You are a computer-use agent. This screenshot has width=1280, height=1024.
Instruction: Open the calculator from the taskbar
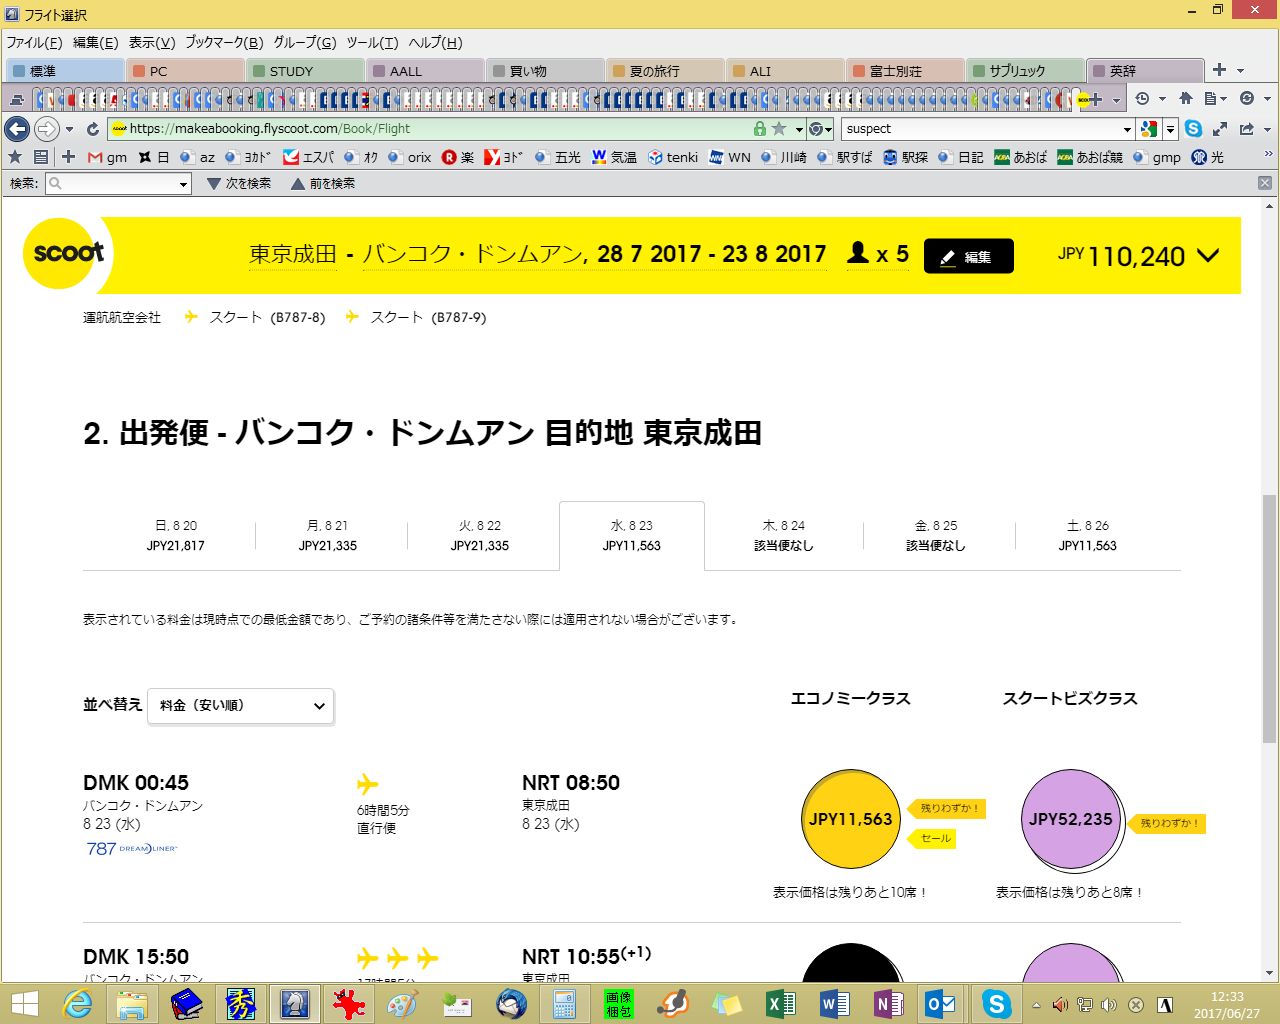point(564,1003)
